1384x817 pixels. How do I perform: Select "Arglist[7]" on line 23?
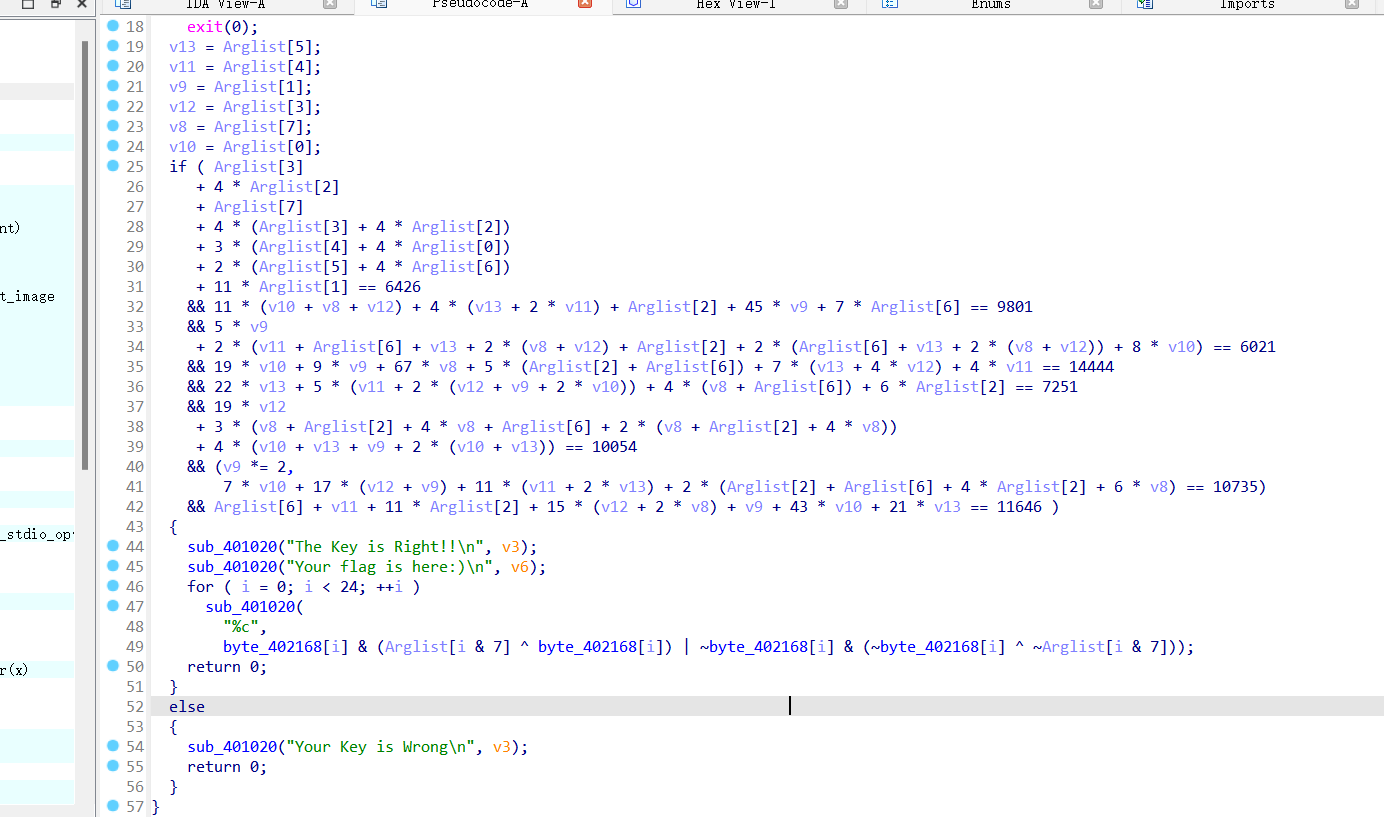[x=259, y=127]
